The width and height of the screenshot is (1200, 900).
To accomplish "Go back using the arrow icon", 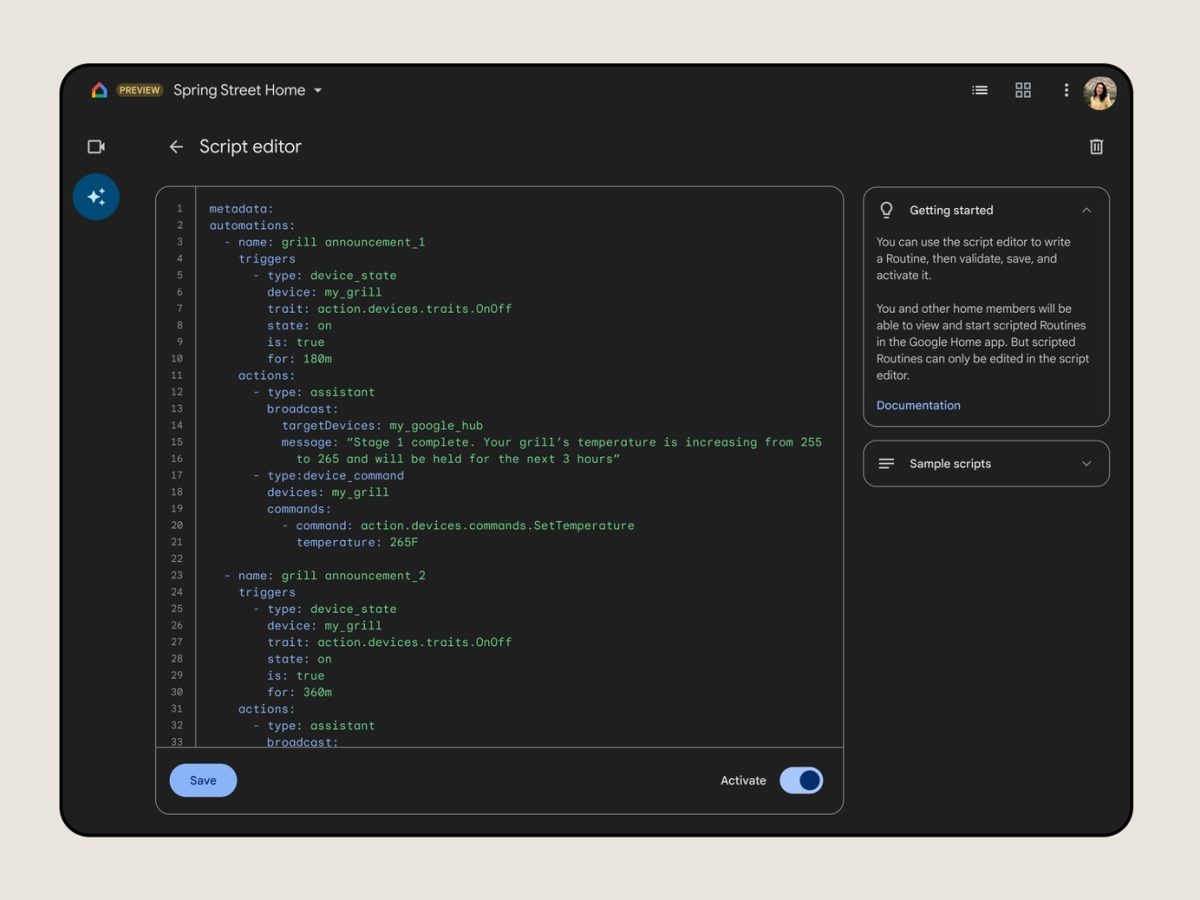I will click(176, 147).
